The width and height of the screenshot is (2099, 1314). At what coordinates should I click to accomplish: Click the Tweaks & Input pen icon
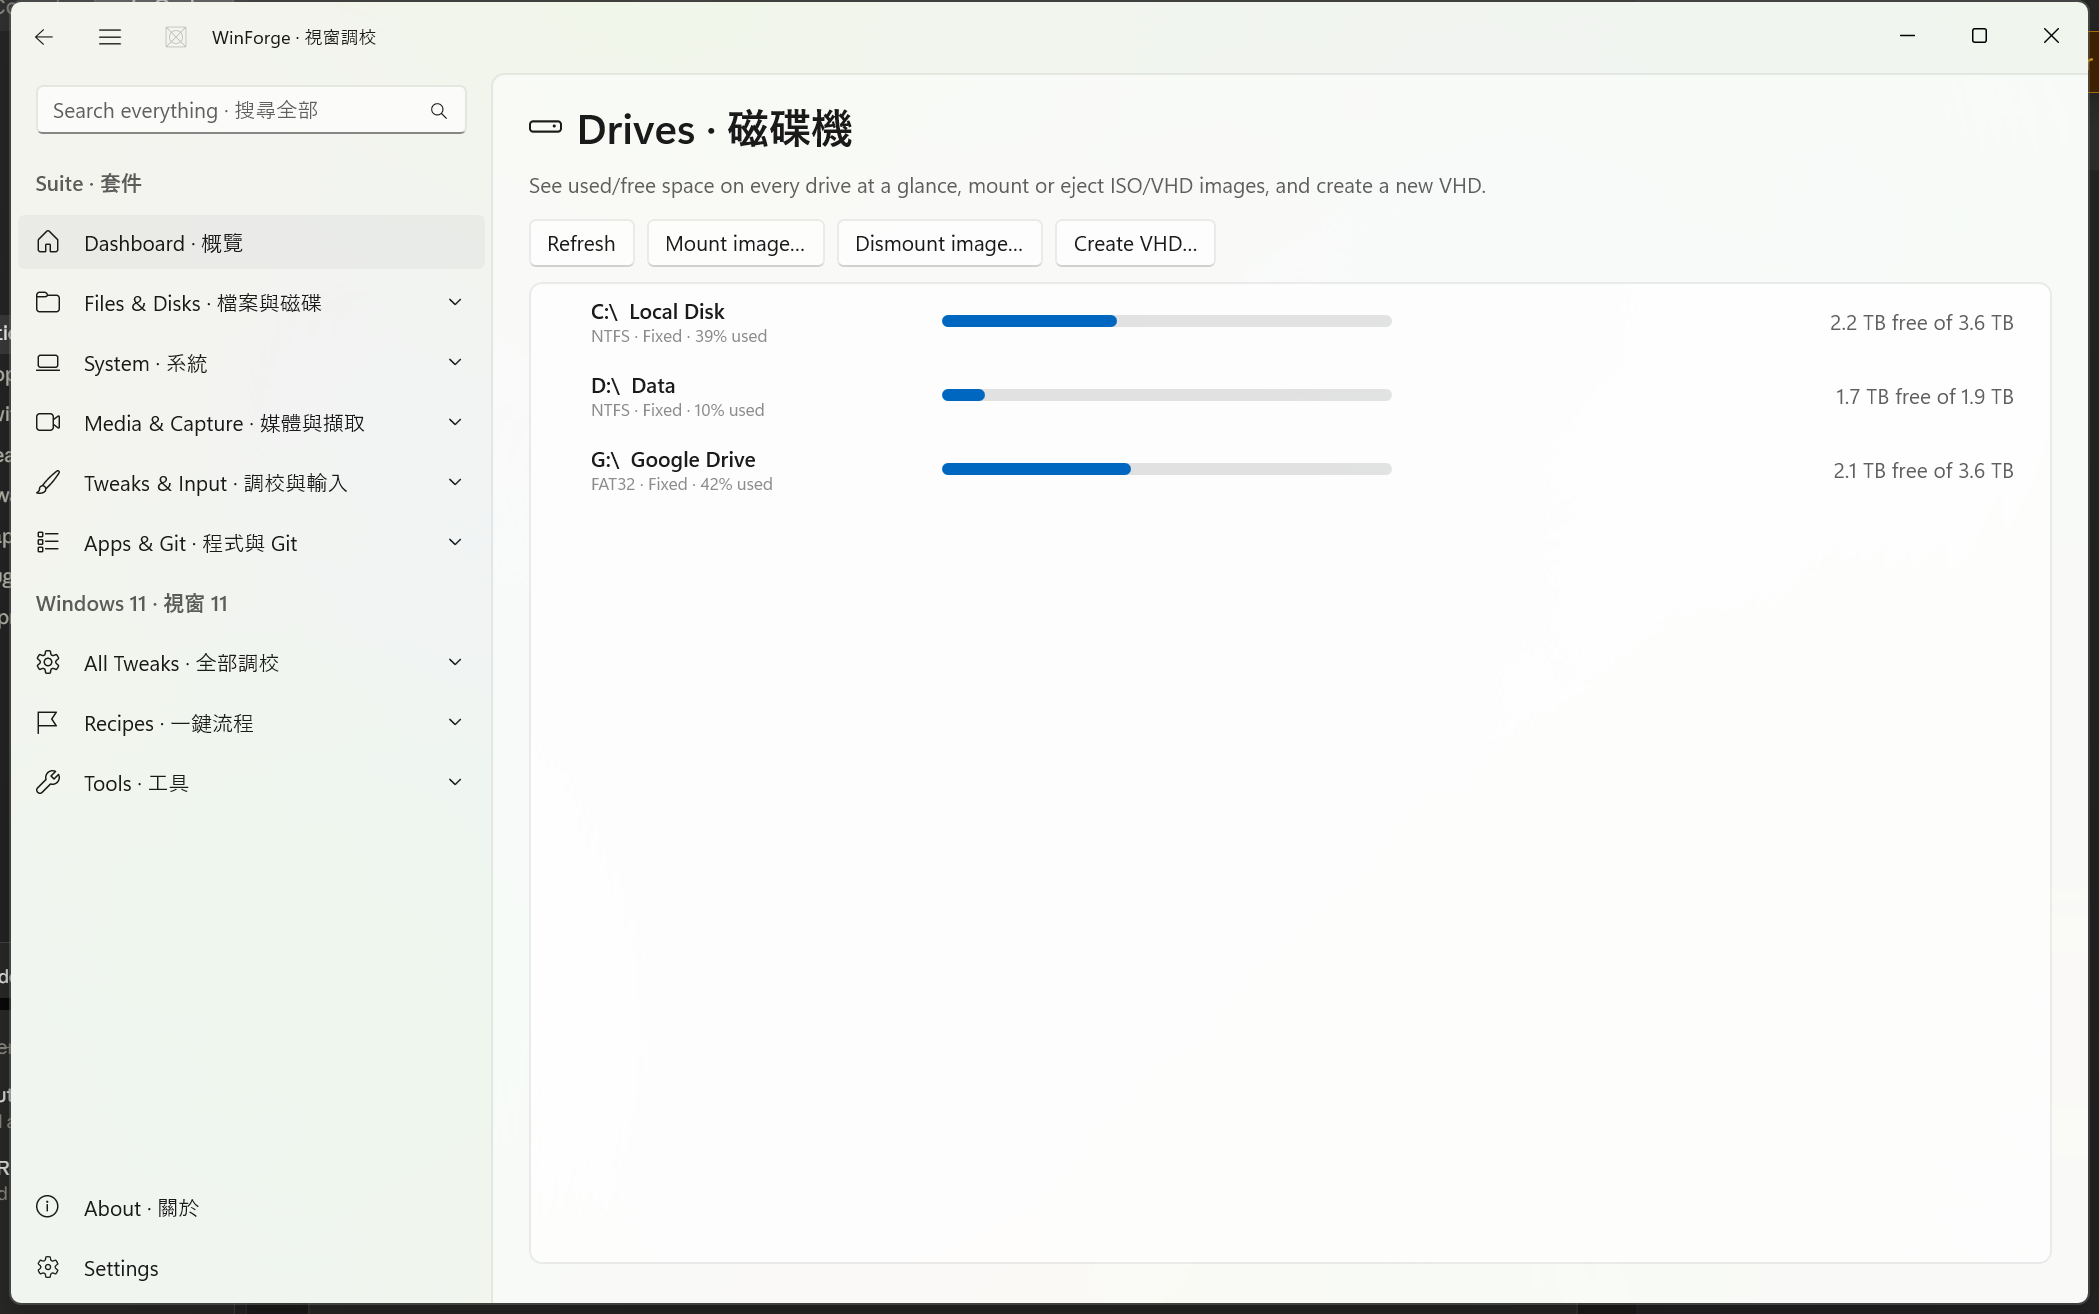(48, 482)
